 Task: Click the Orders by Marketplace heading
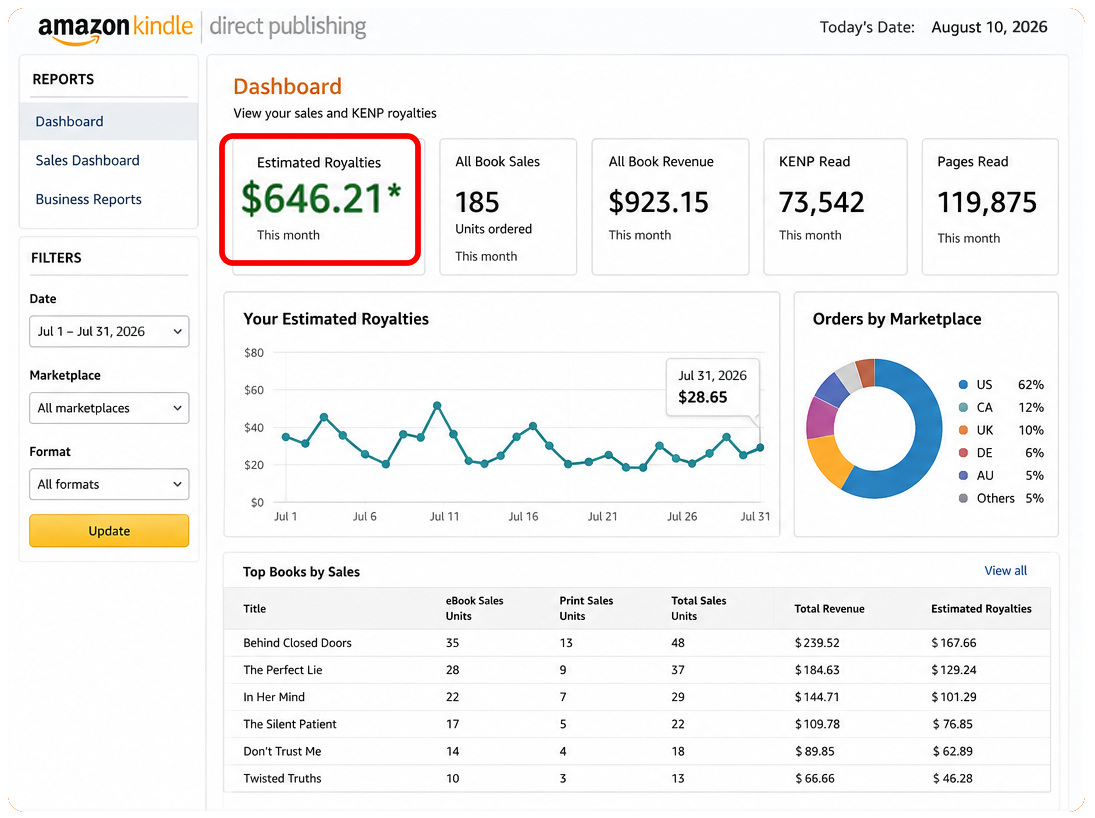tap(897, 319)
